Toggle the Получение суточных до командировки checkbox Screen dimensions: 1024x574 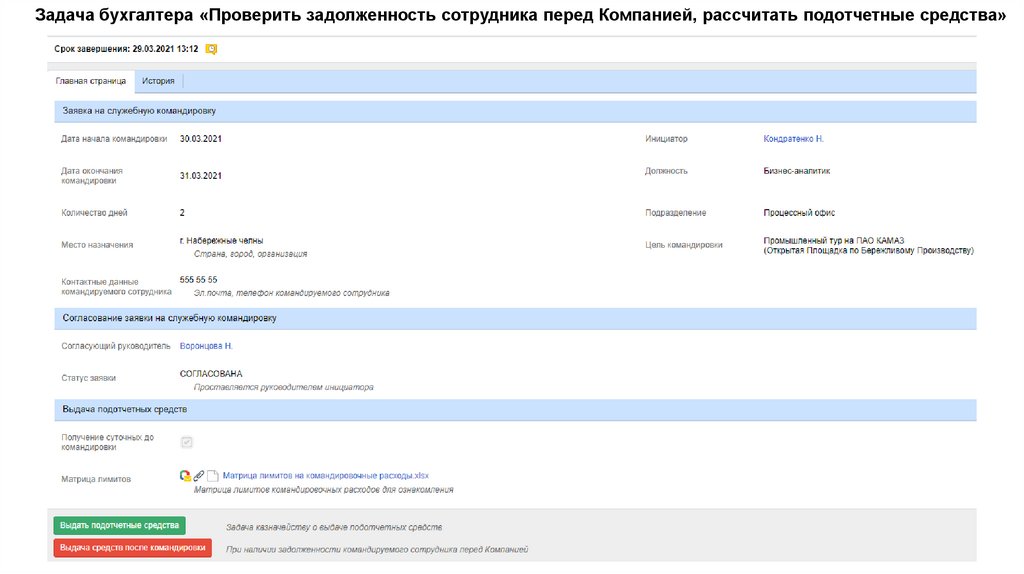[x=186, y=442]
